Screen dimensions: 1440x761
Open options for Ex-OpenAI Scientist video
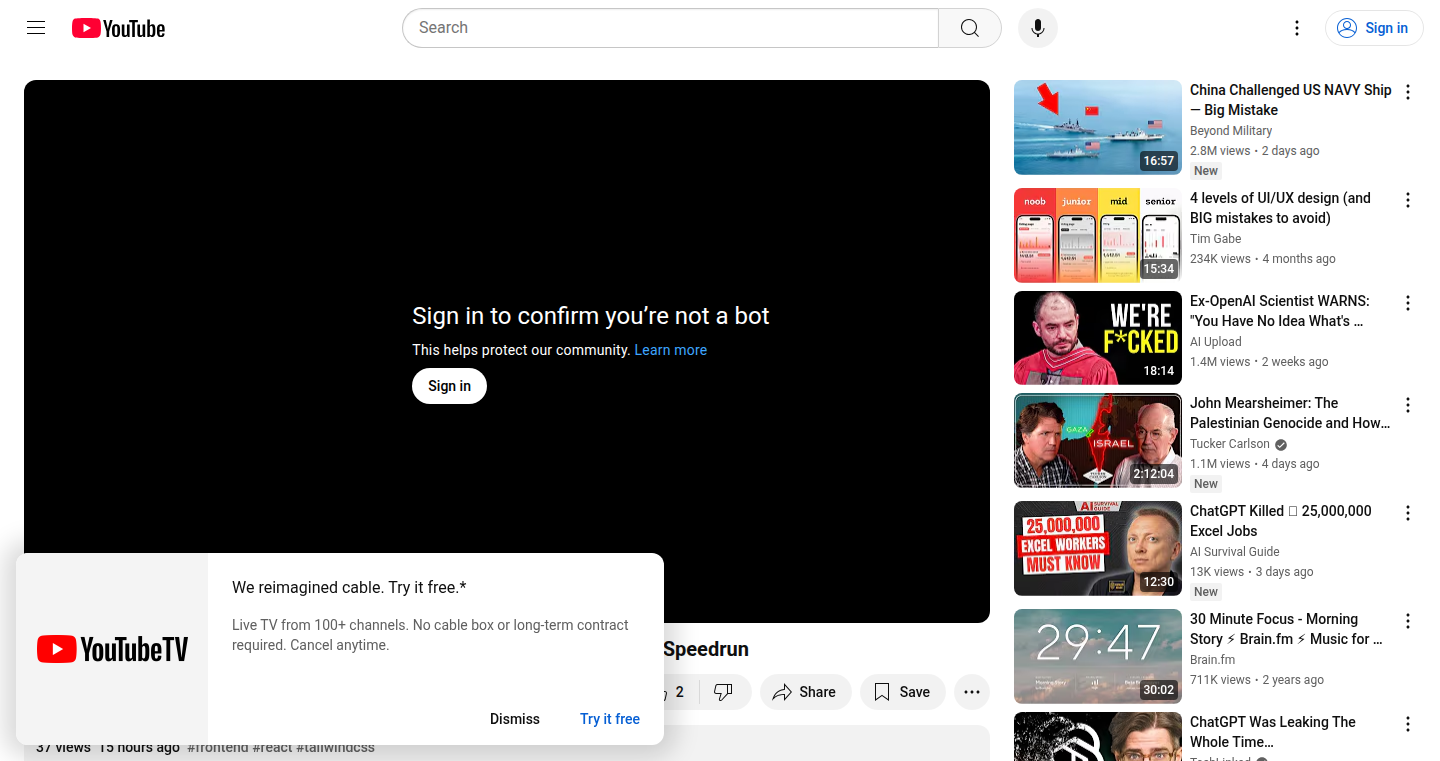pos(1408,303)
